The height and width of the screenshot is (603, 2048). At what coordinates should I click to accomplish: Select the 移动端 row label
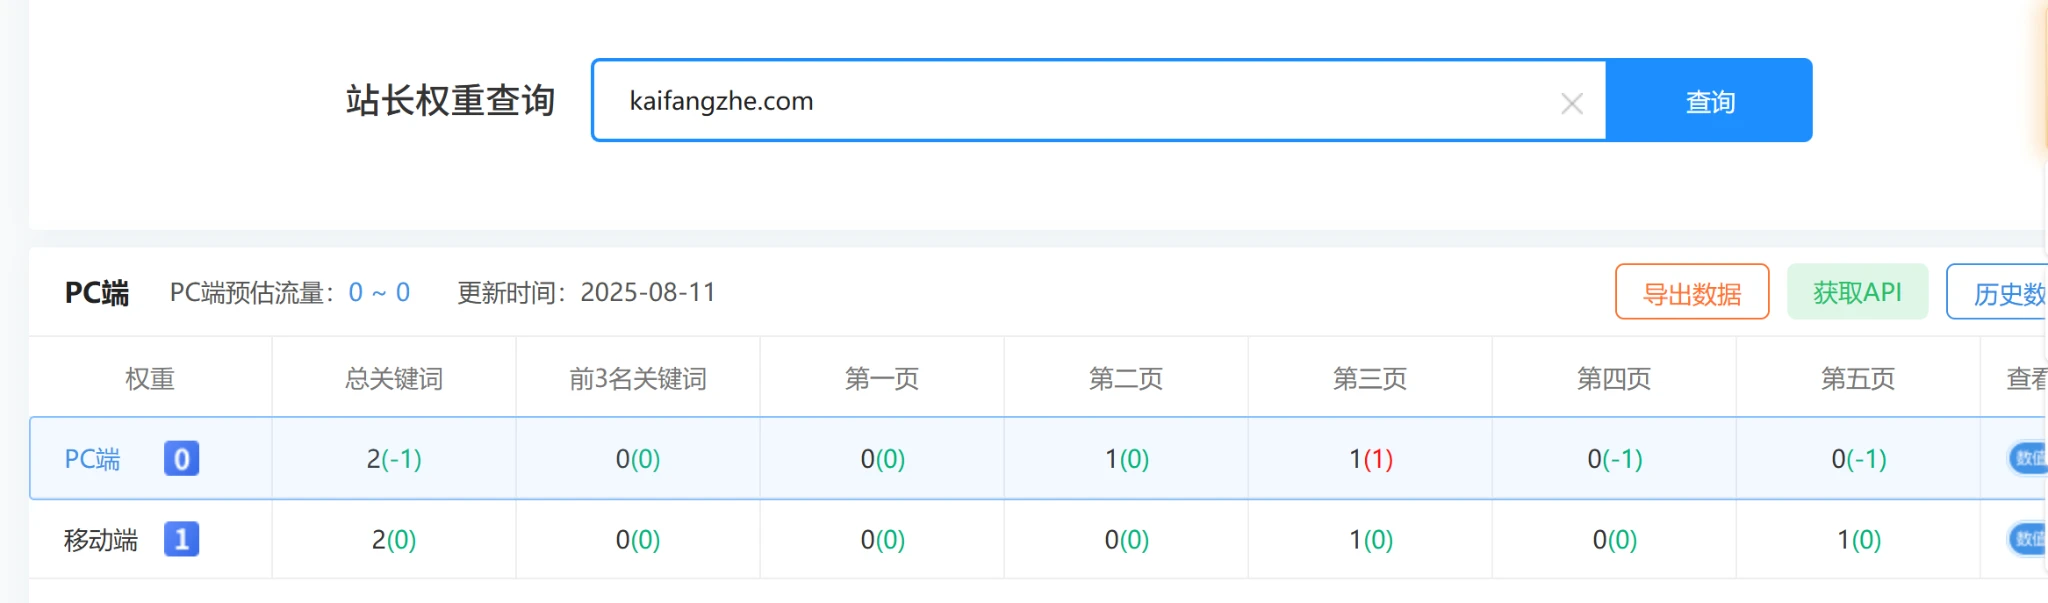click(x=101, y=540)
